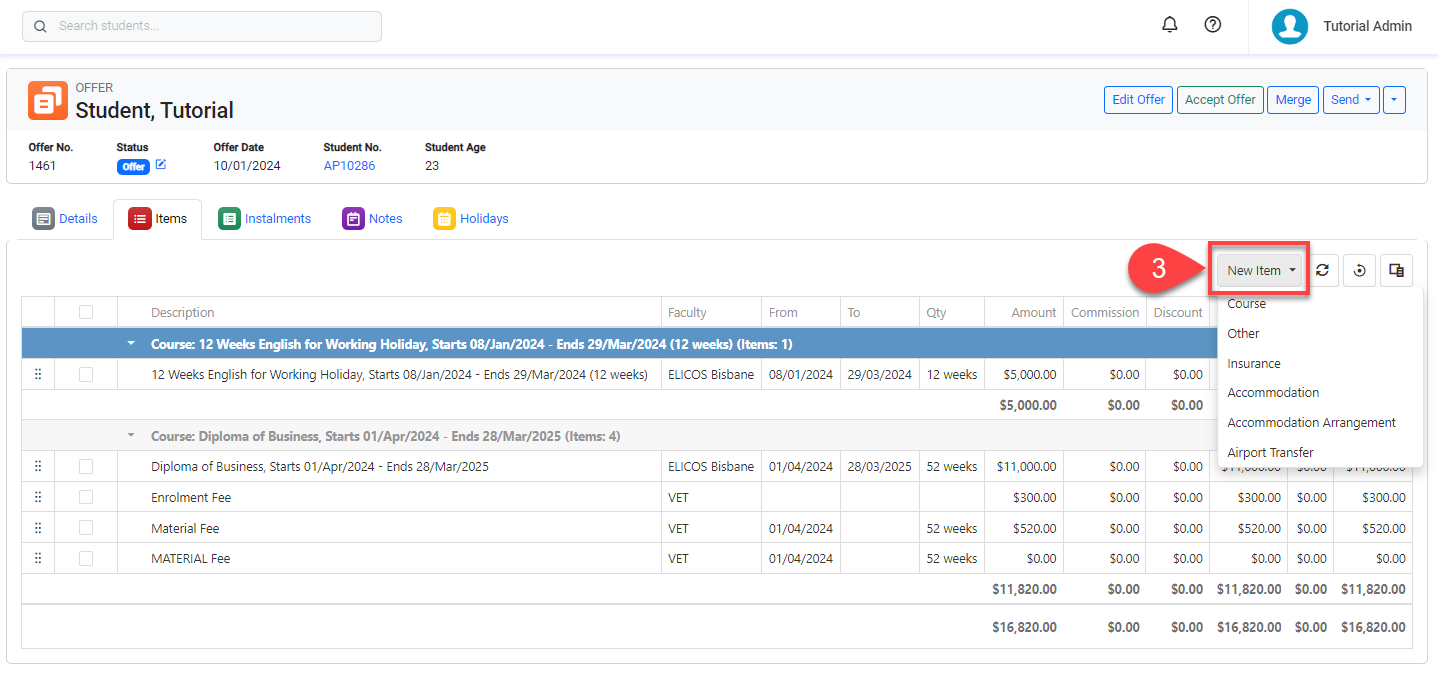Open student number AP10286 link
The height and width of the screenshot is (677, 1438).
(x=349, y=166)
